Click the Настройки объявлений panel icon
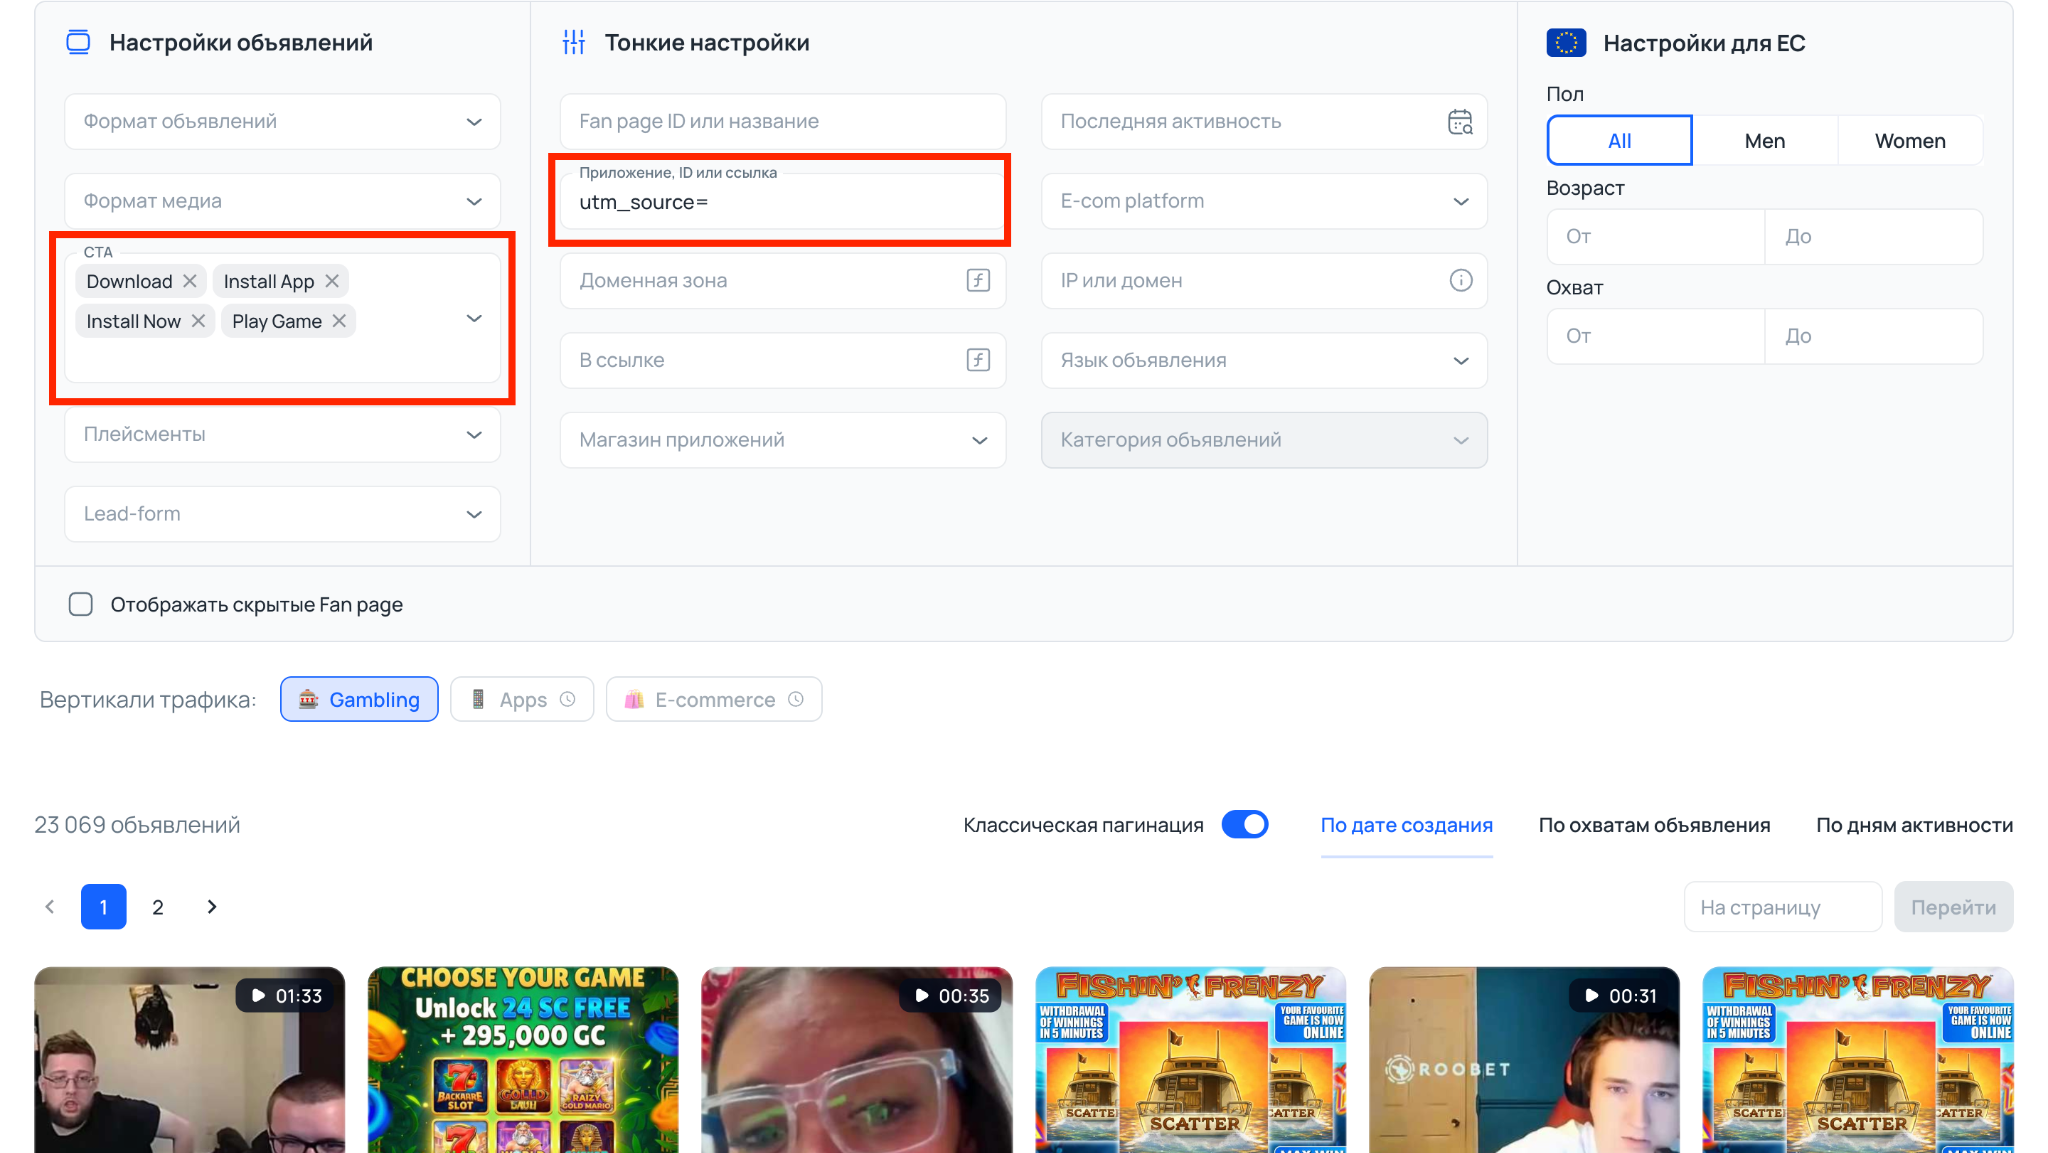2048x1153 pixels. [78, 42]
